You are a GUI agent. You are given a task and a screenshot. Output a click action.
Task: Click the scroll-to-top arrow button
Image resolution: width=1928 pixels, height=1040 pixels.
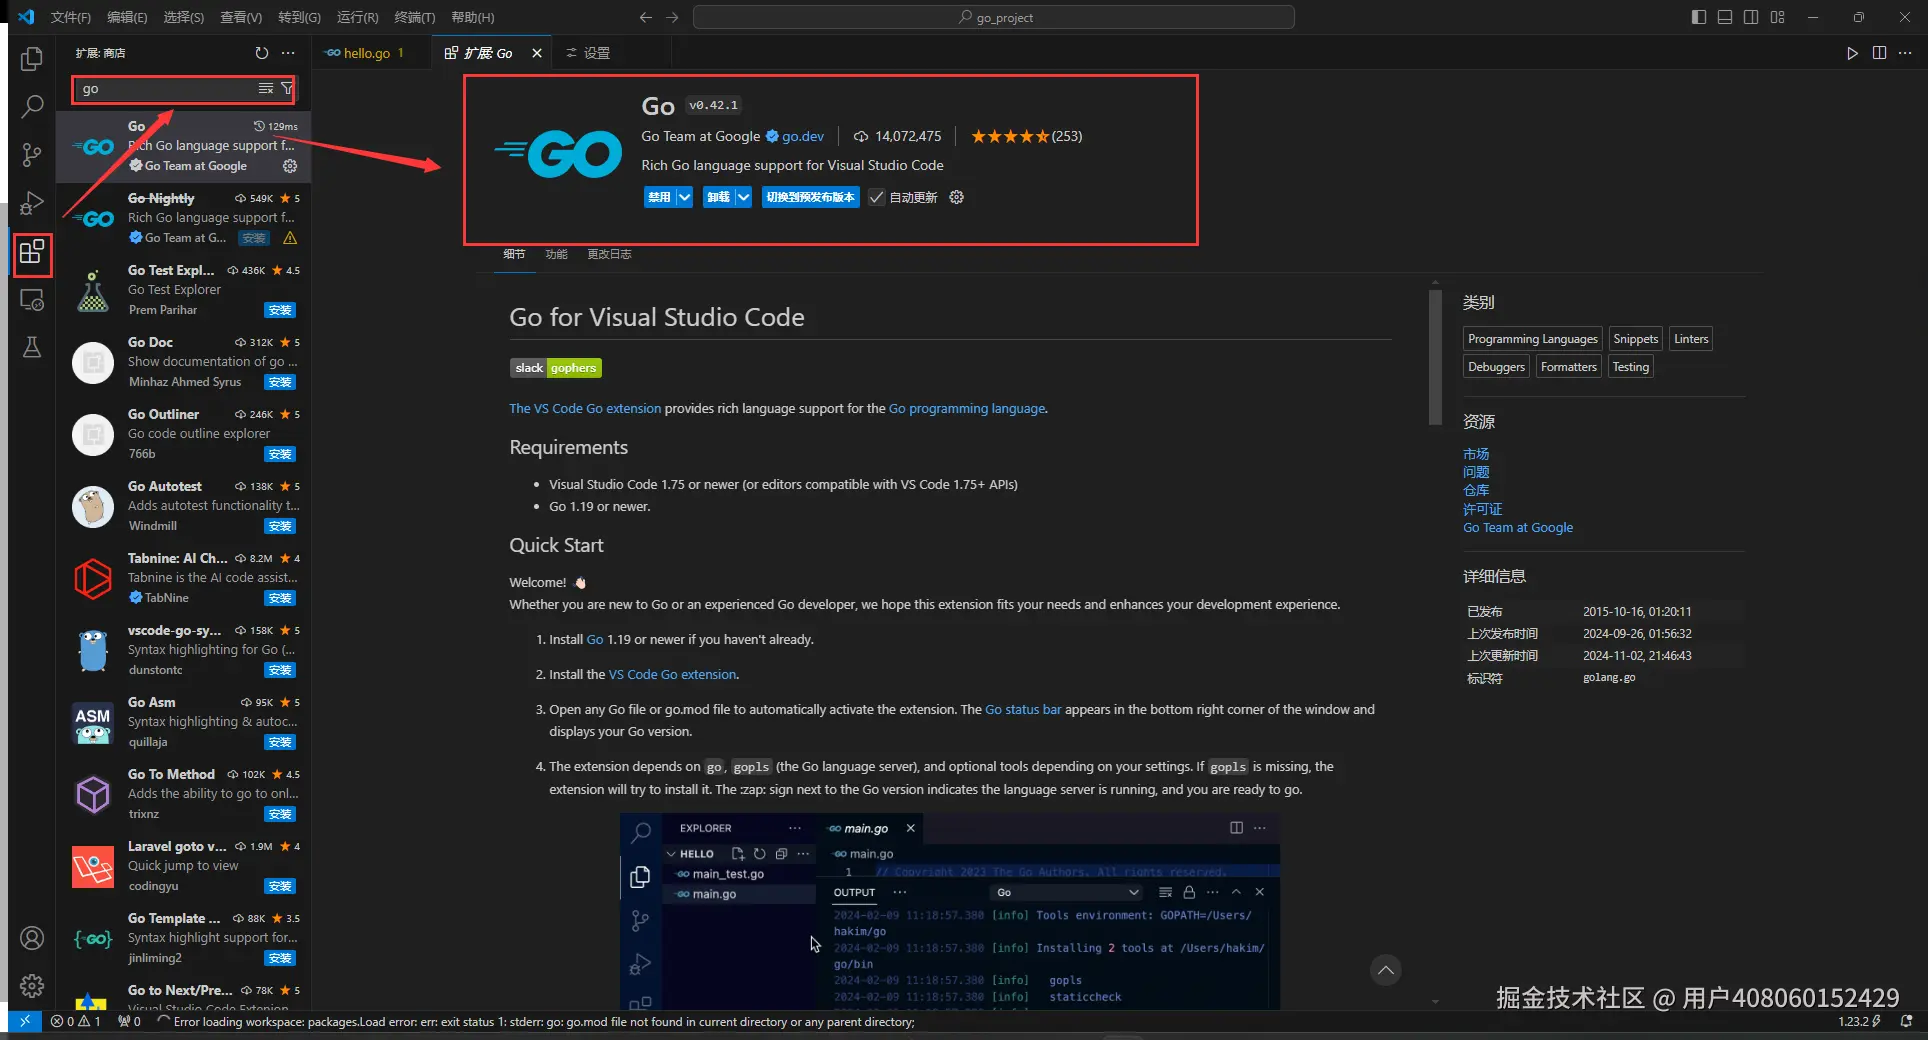tap(1385, 970)
